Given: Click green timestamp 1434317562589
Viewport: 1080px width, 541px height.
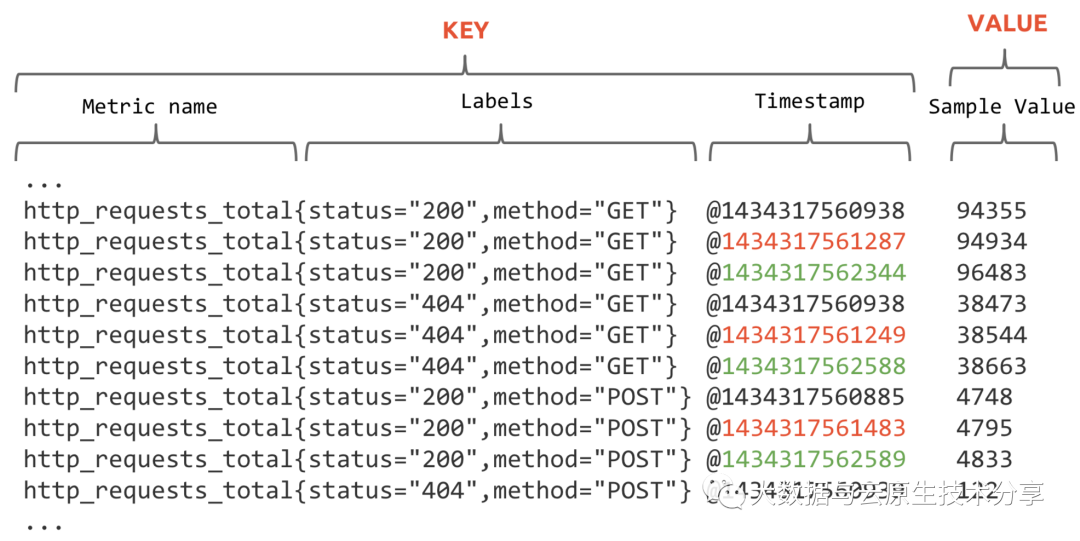Looking at the screenshot, I should click(813, 460).
